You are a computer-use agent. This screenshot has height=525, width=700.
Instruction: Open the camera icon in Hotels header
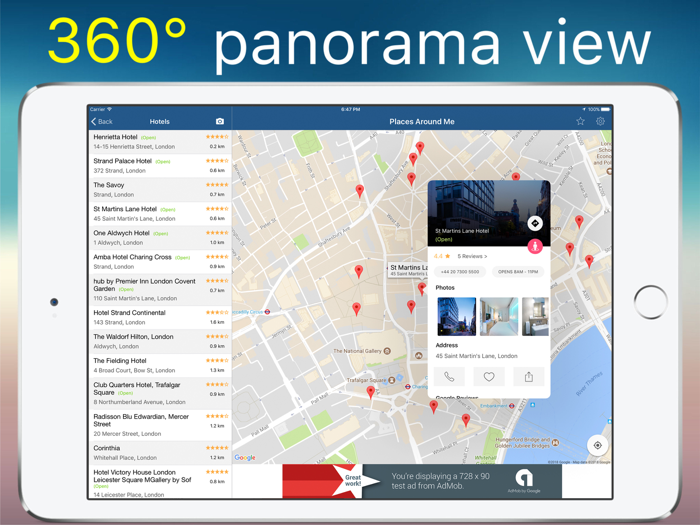pos(220,121)
